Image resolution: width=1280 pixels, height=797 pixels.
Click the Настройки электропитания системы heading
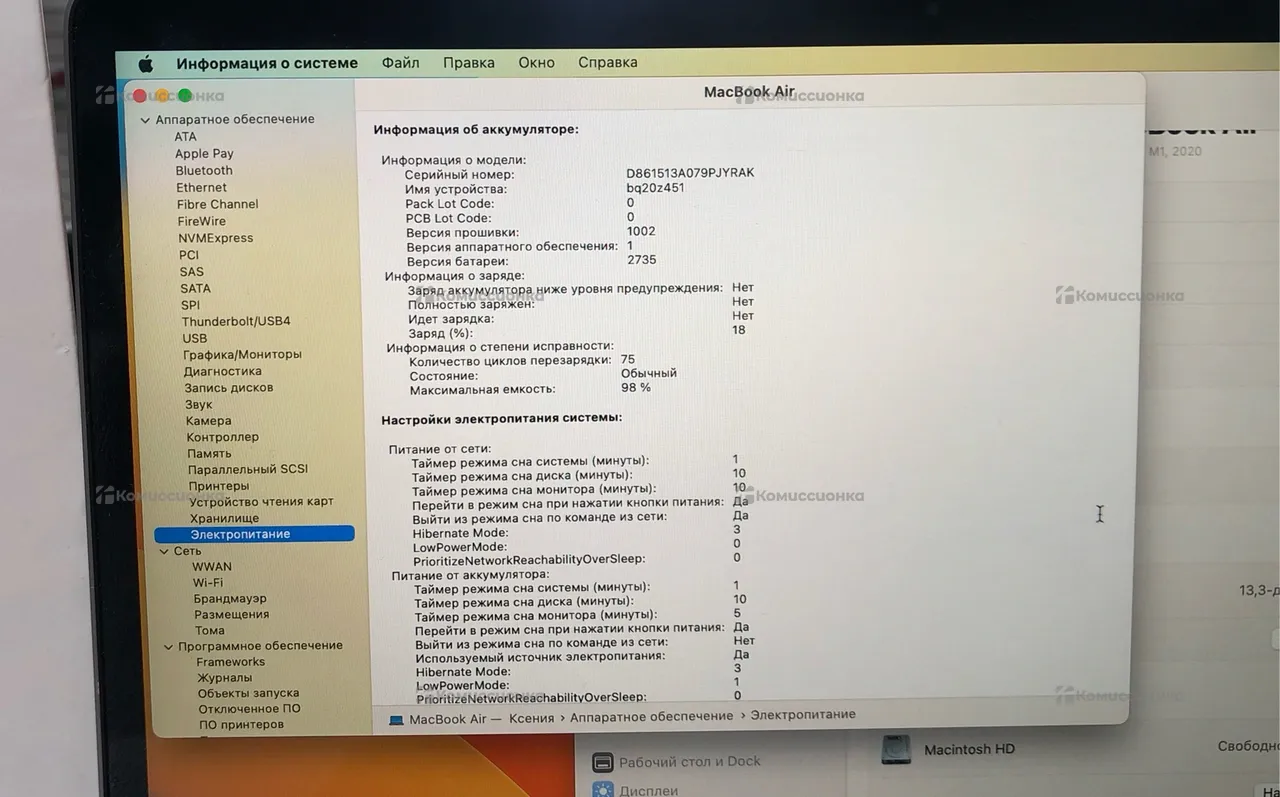pos(501,418)
